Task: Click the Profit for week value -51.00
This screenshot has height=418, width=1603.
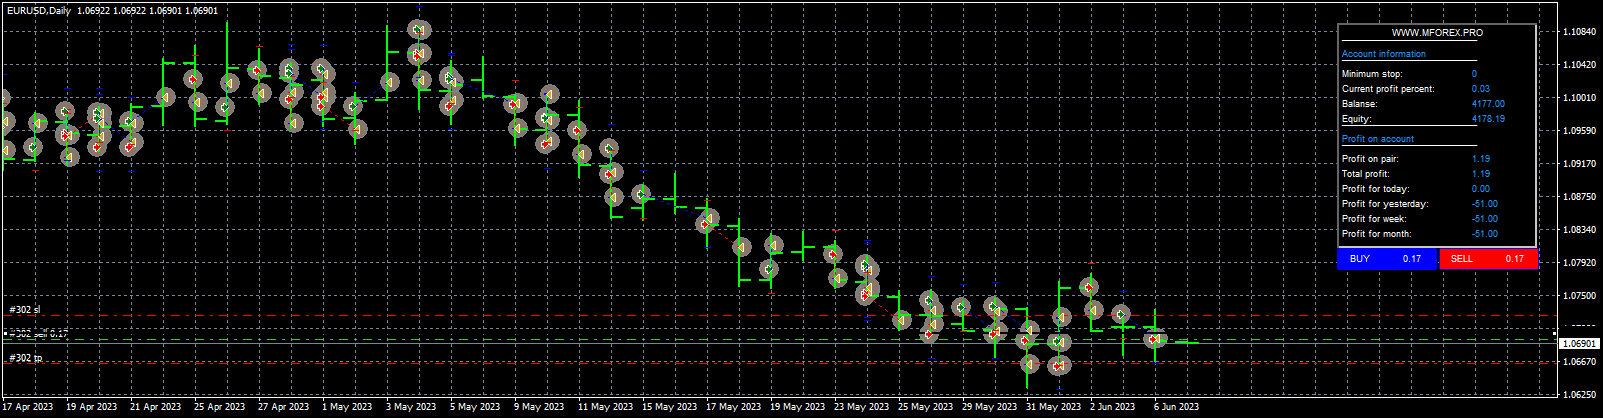Action: point(1485,219)
